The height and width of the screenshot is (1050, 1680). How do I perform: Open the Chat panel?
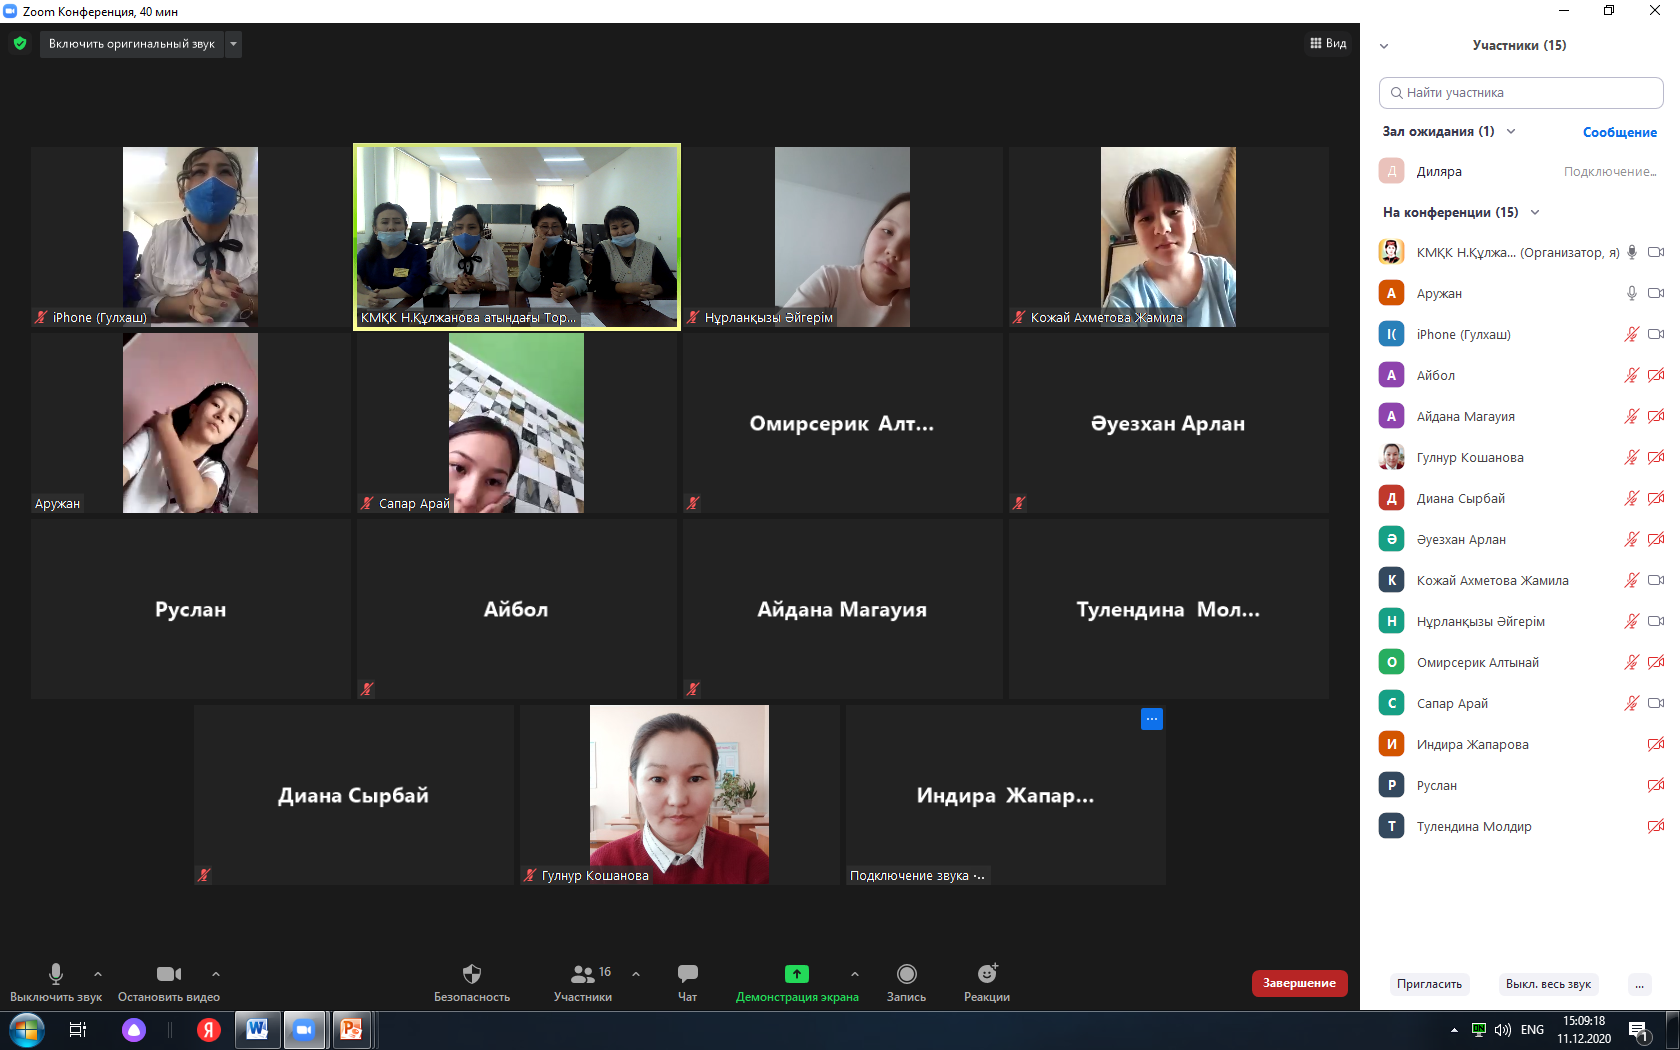[x=687, y=975]
